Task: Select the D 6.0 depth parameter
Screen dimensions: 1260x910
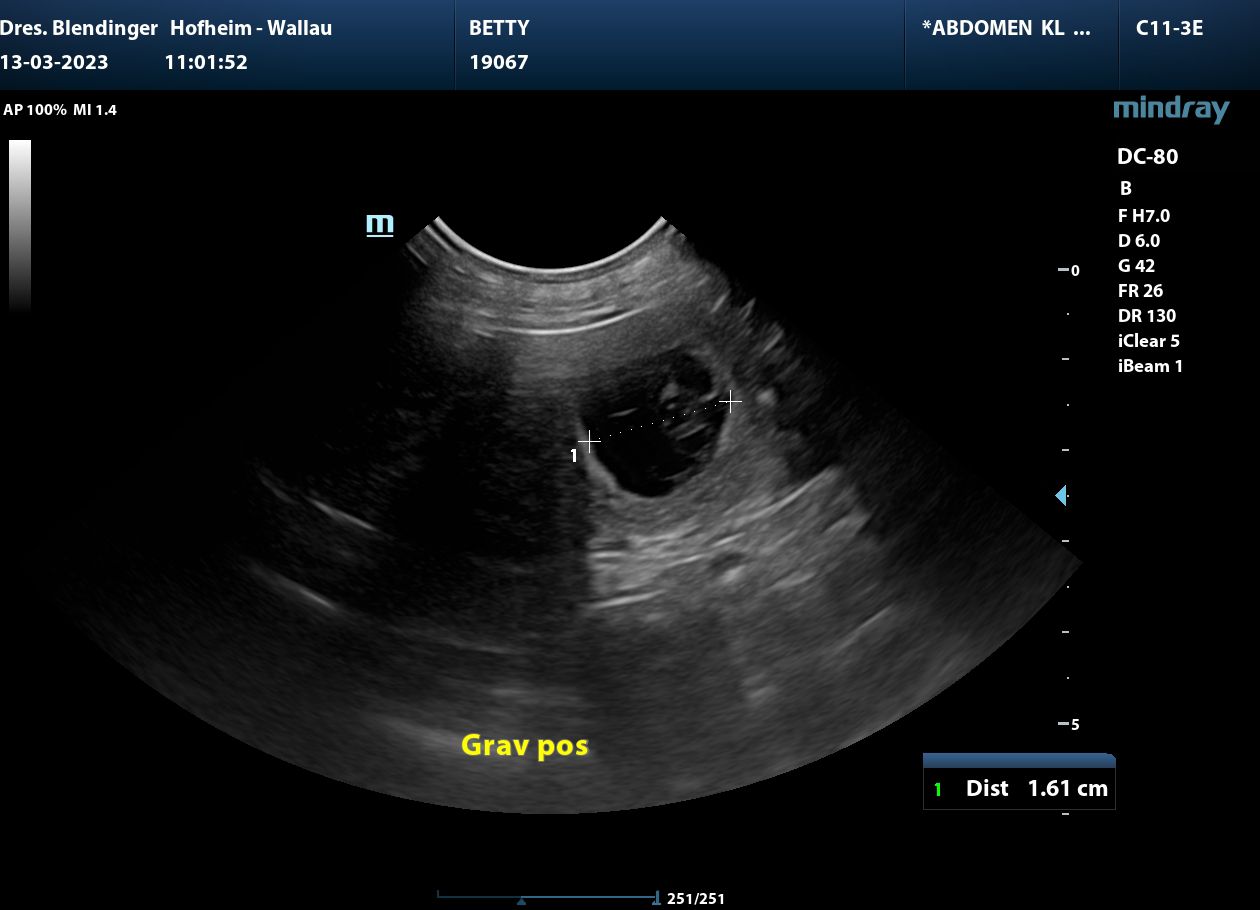Action: [x=1139, y=241]
